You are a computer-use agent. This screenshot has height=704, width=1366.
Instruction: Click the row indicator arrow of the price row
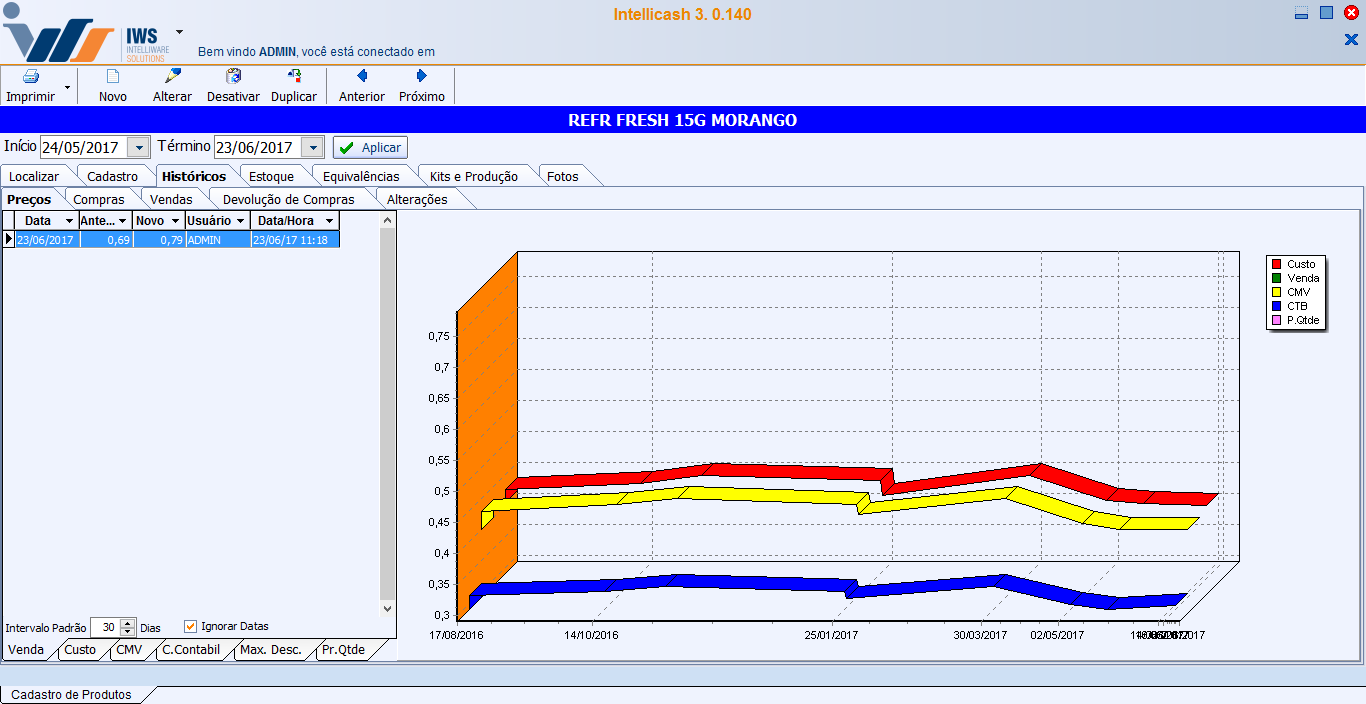tap(8, 240)
